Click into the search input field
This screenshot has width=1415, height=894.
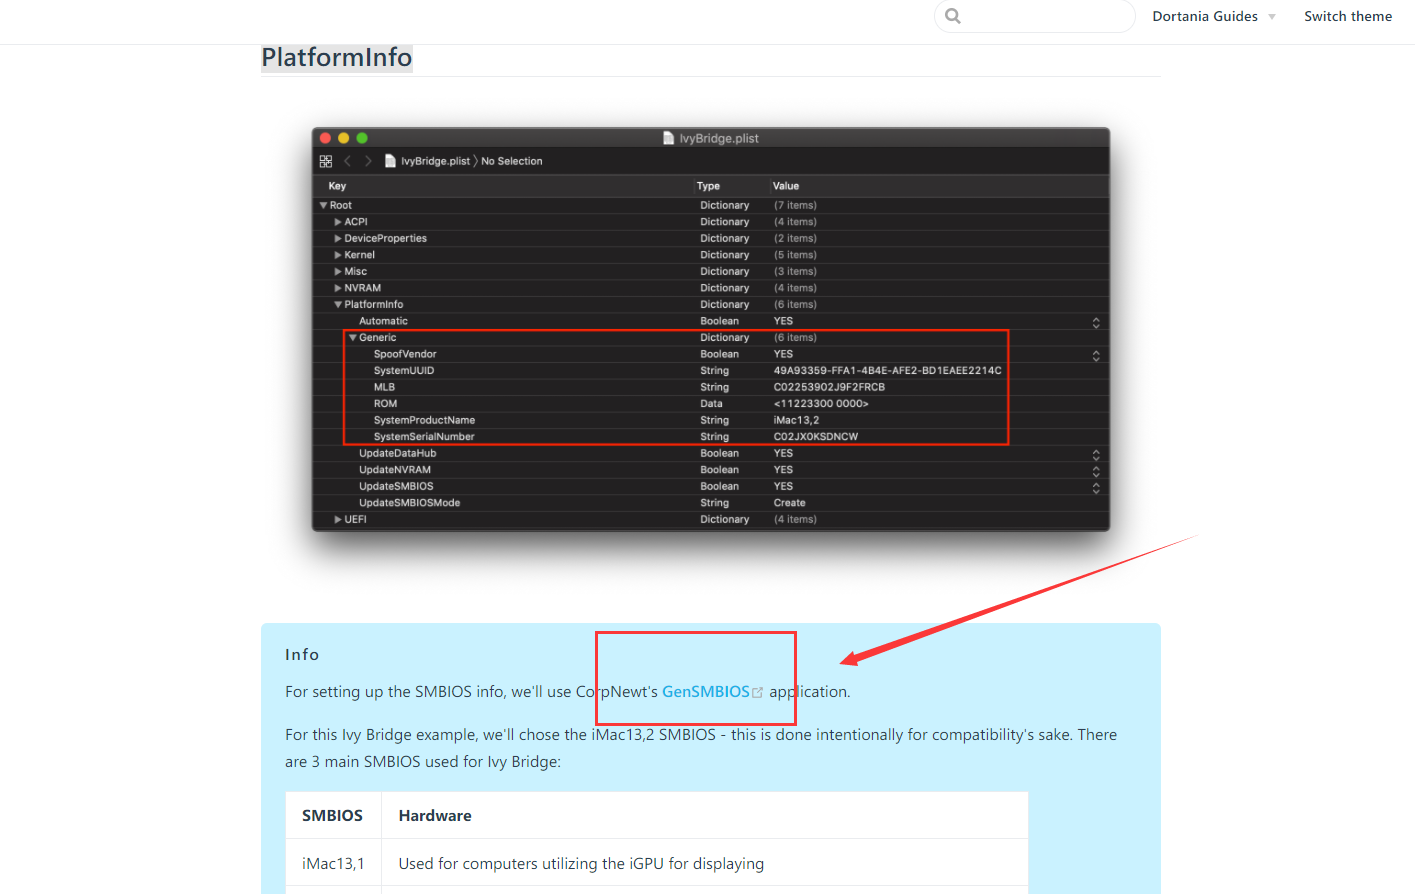pyautogui.click(x=1045, y=16)
